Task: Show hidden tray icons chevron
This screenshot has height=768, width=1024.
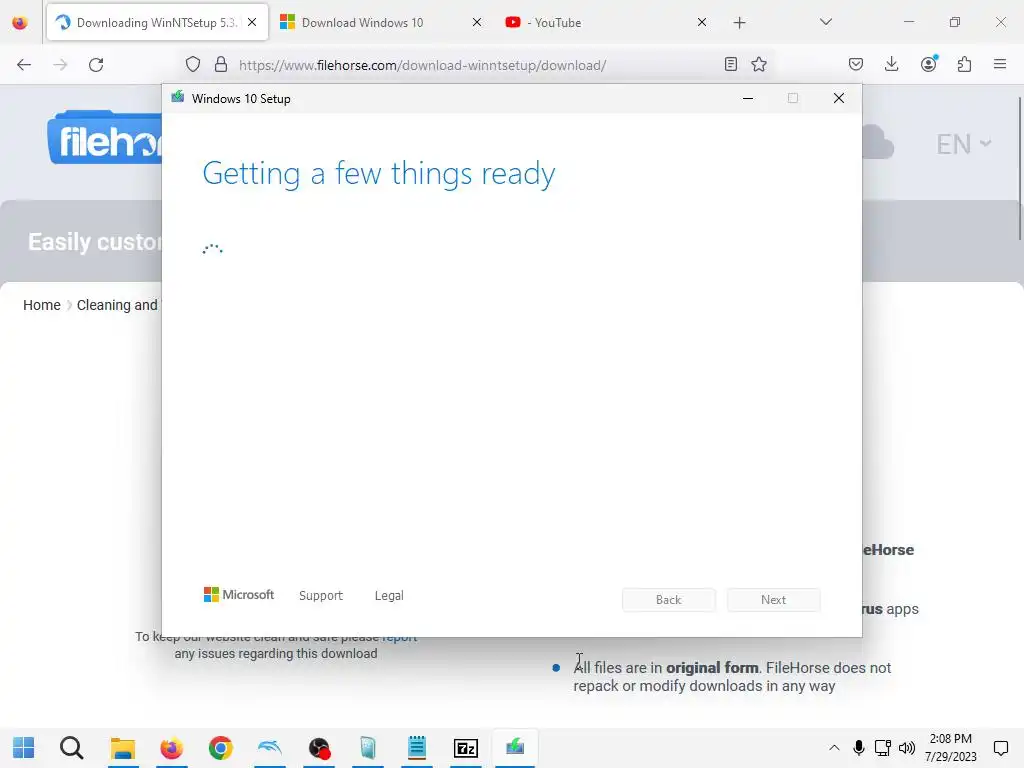Action: point(835,748)
